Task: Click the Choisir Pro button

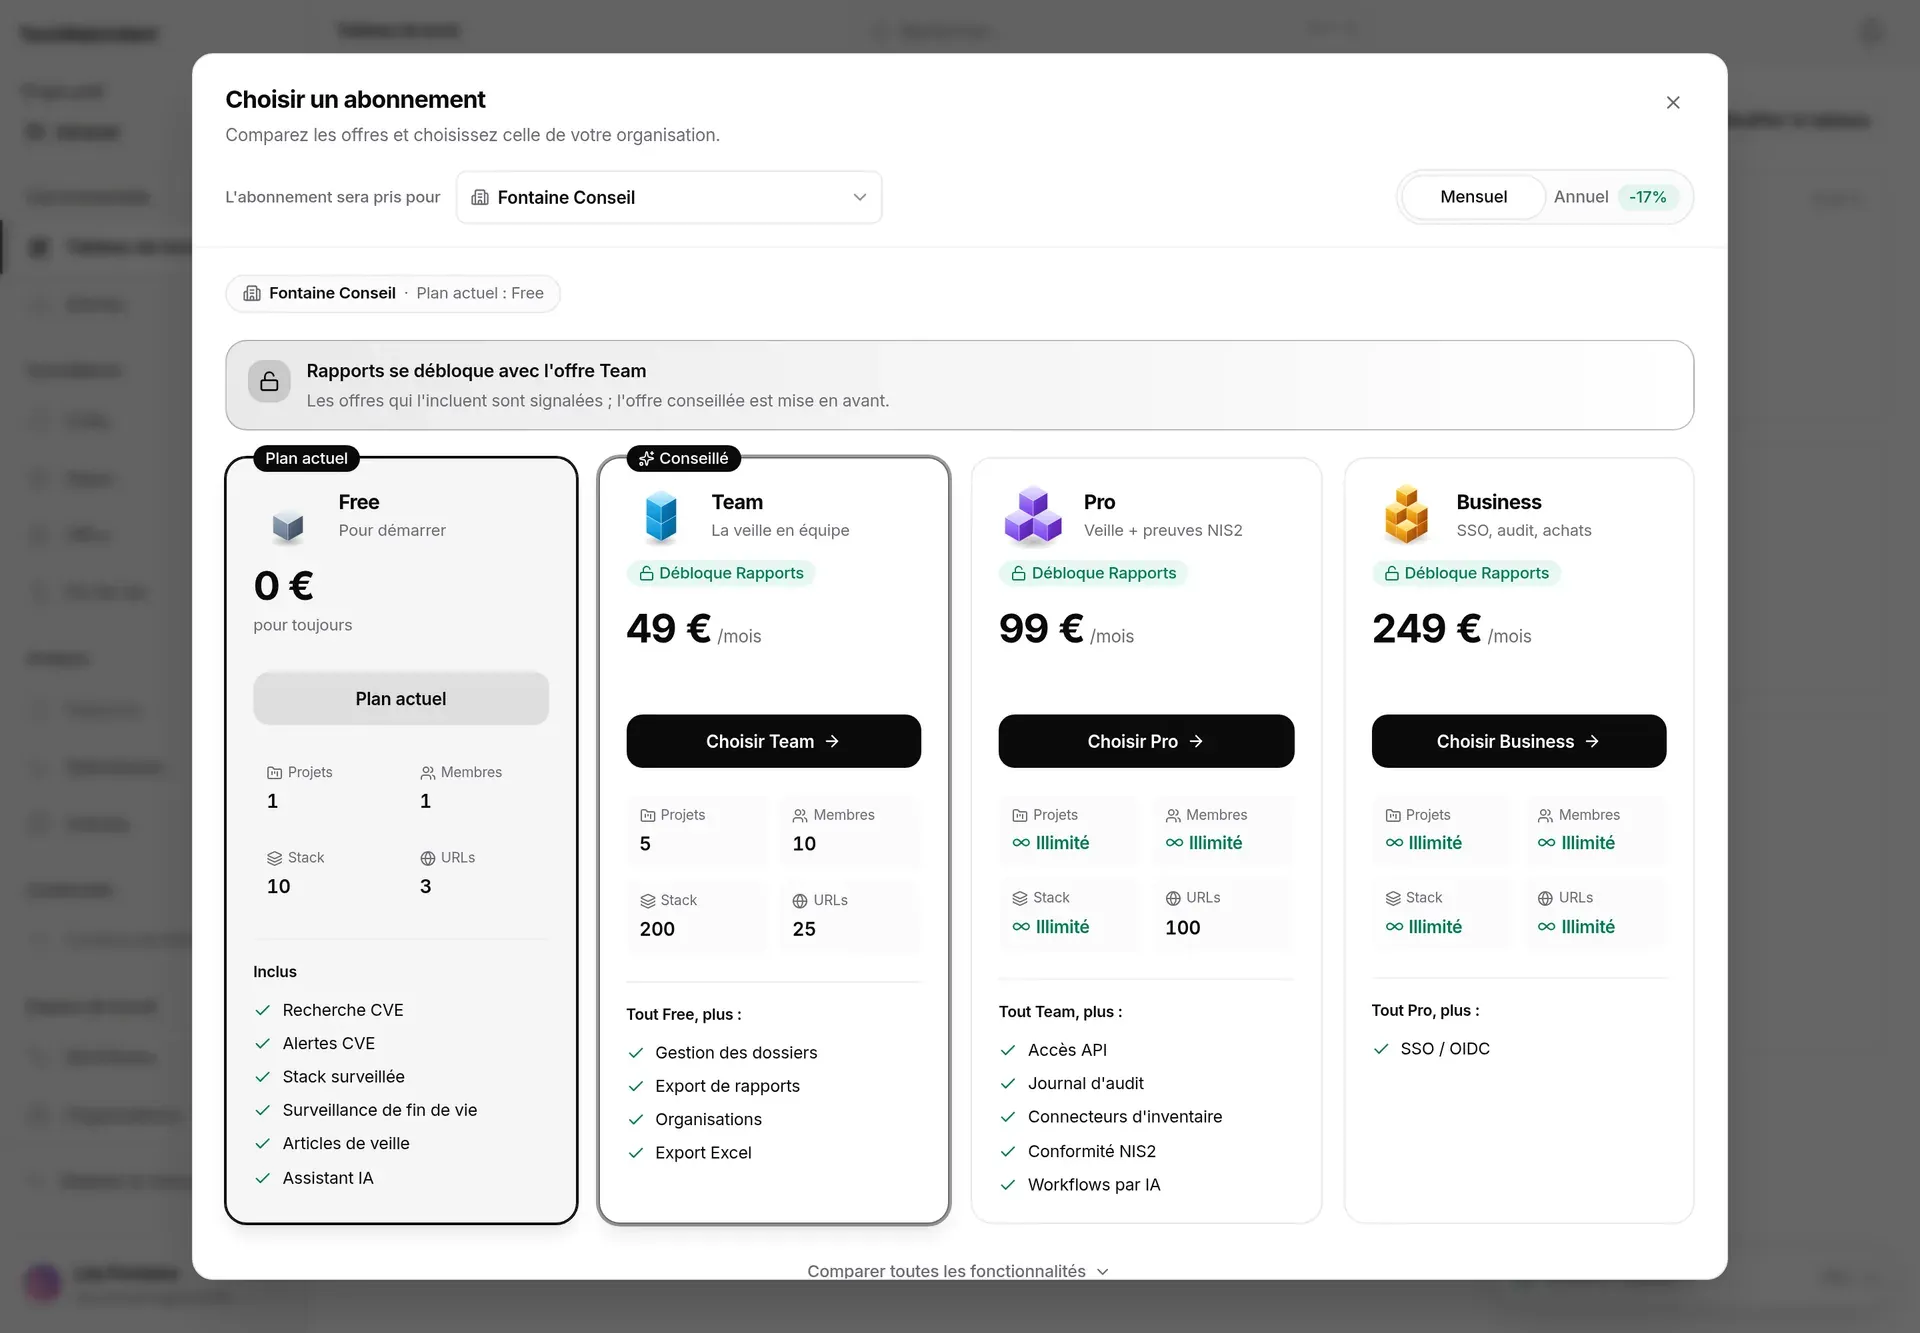Action: coord(1146,741)
